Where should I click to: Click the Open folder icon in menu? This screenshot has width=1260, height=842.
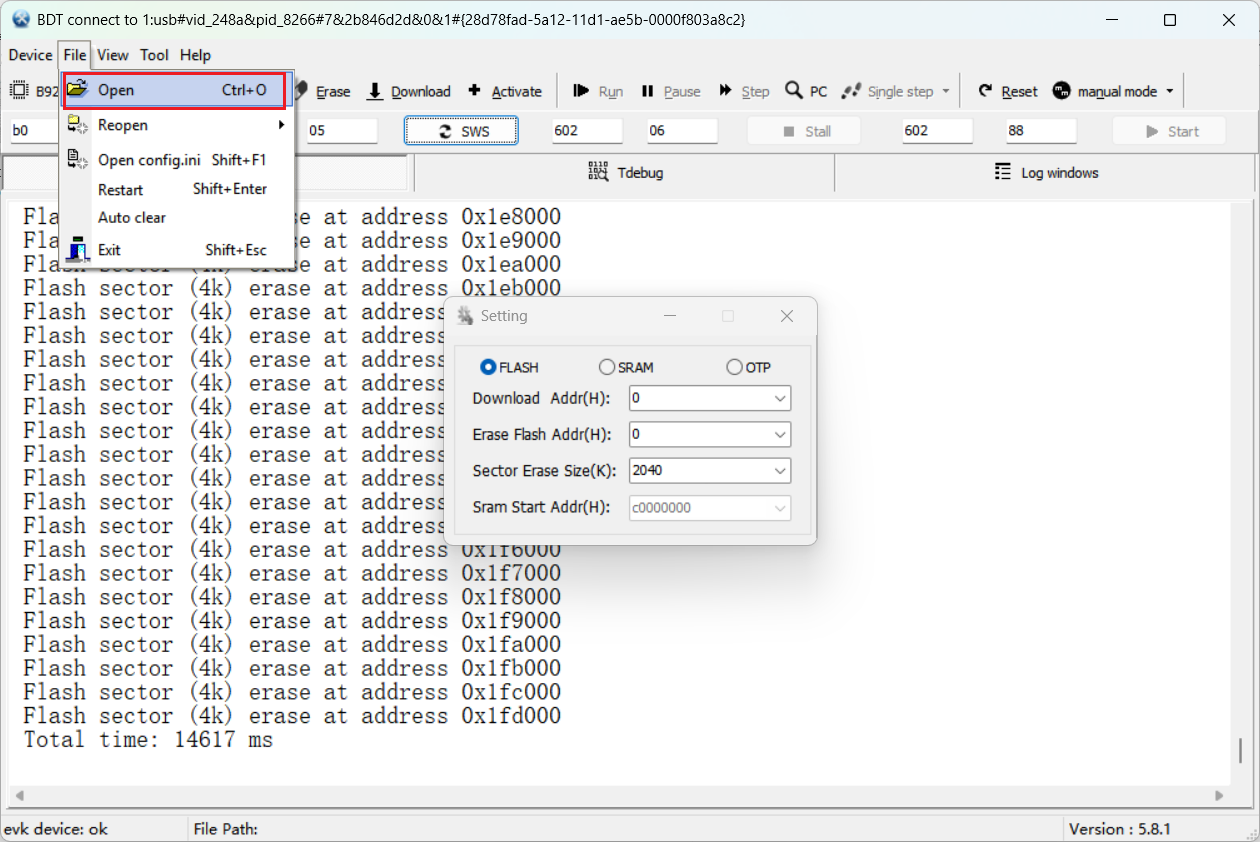pyautogui.click(x=78, y=90)
